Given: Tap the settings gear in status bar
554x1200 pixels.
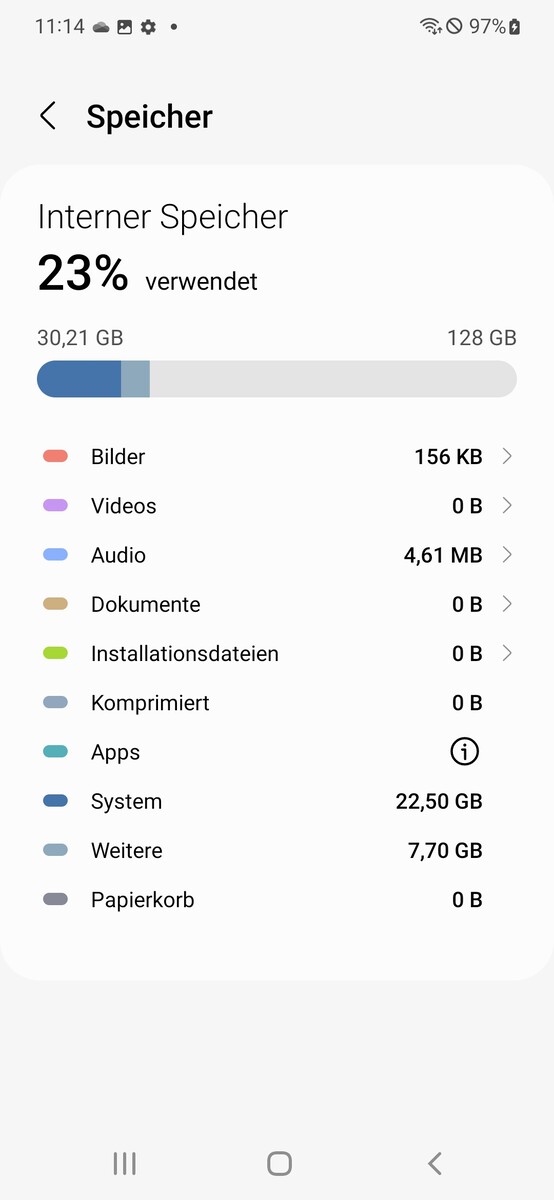Looking at the screenshot, I should click(148, 27).
